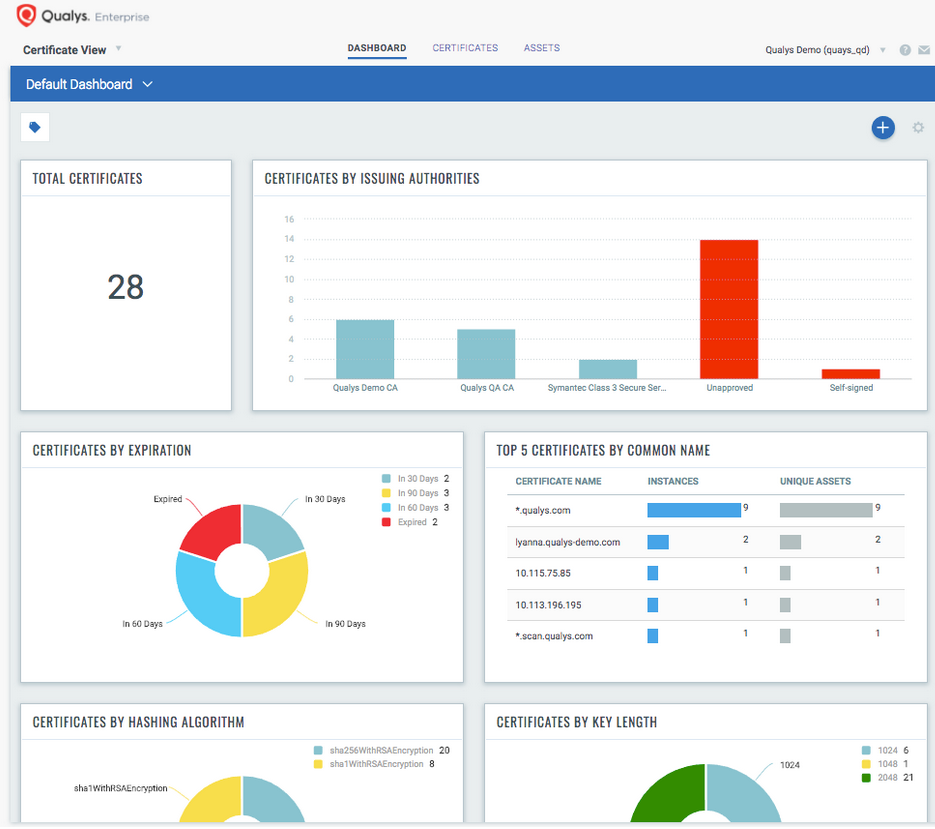Click the Certificate Name column header
This screenshot has height=829, width=935.
(558, 481)
